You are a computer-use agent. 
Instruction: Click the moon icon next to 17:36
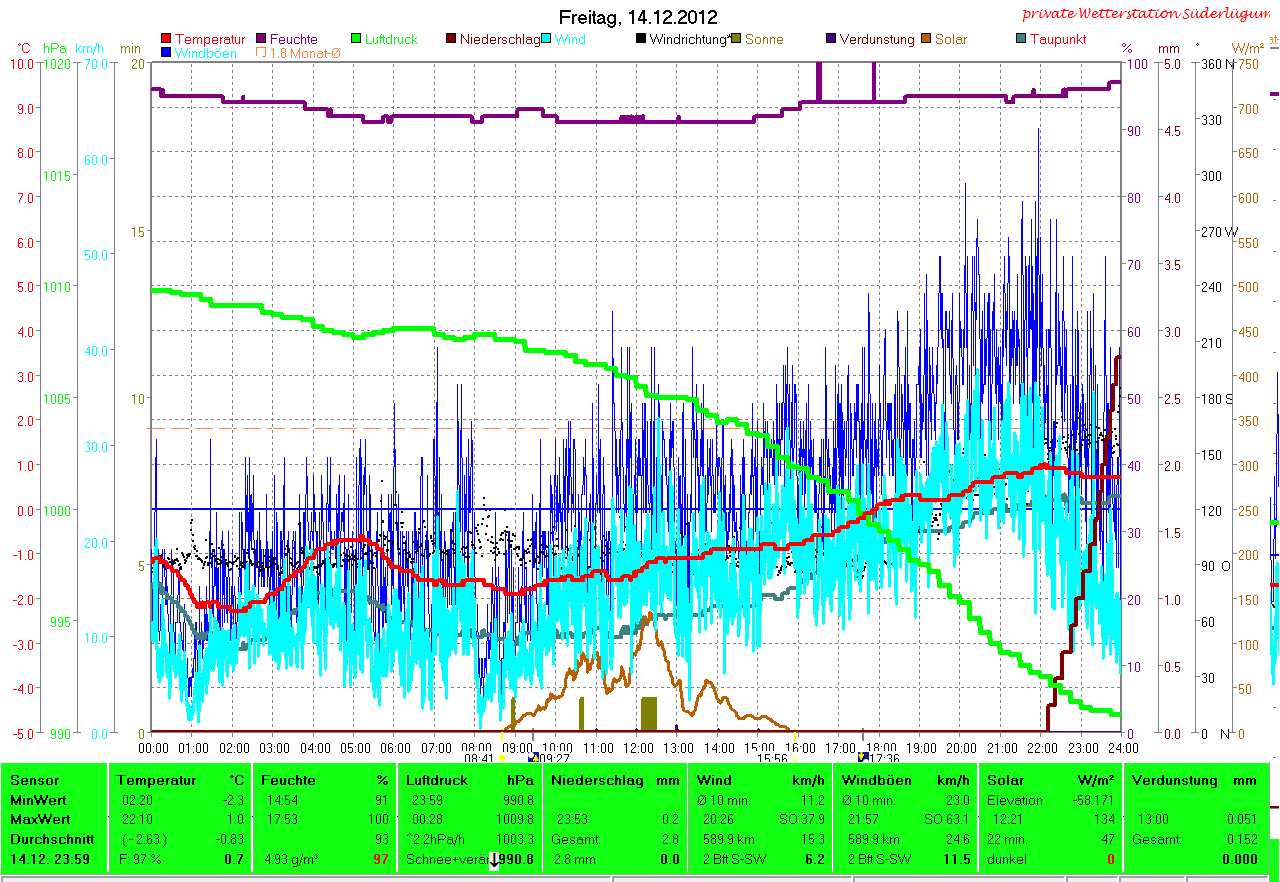[x=863, y=757]
